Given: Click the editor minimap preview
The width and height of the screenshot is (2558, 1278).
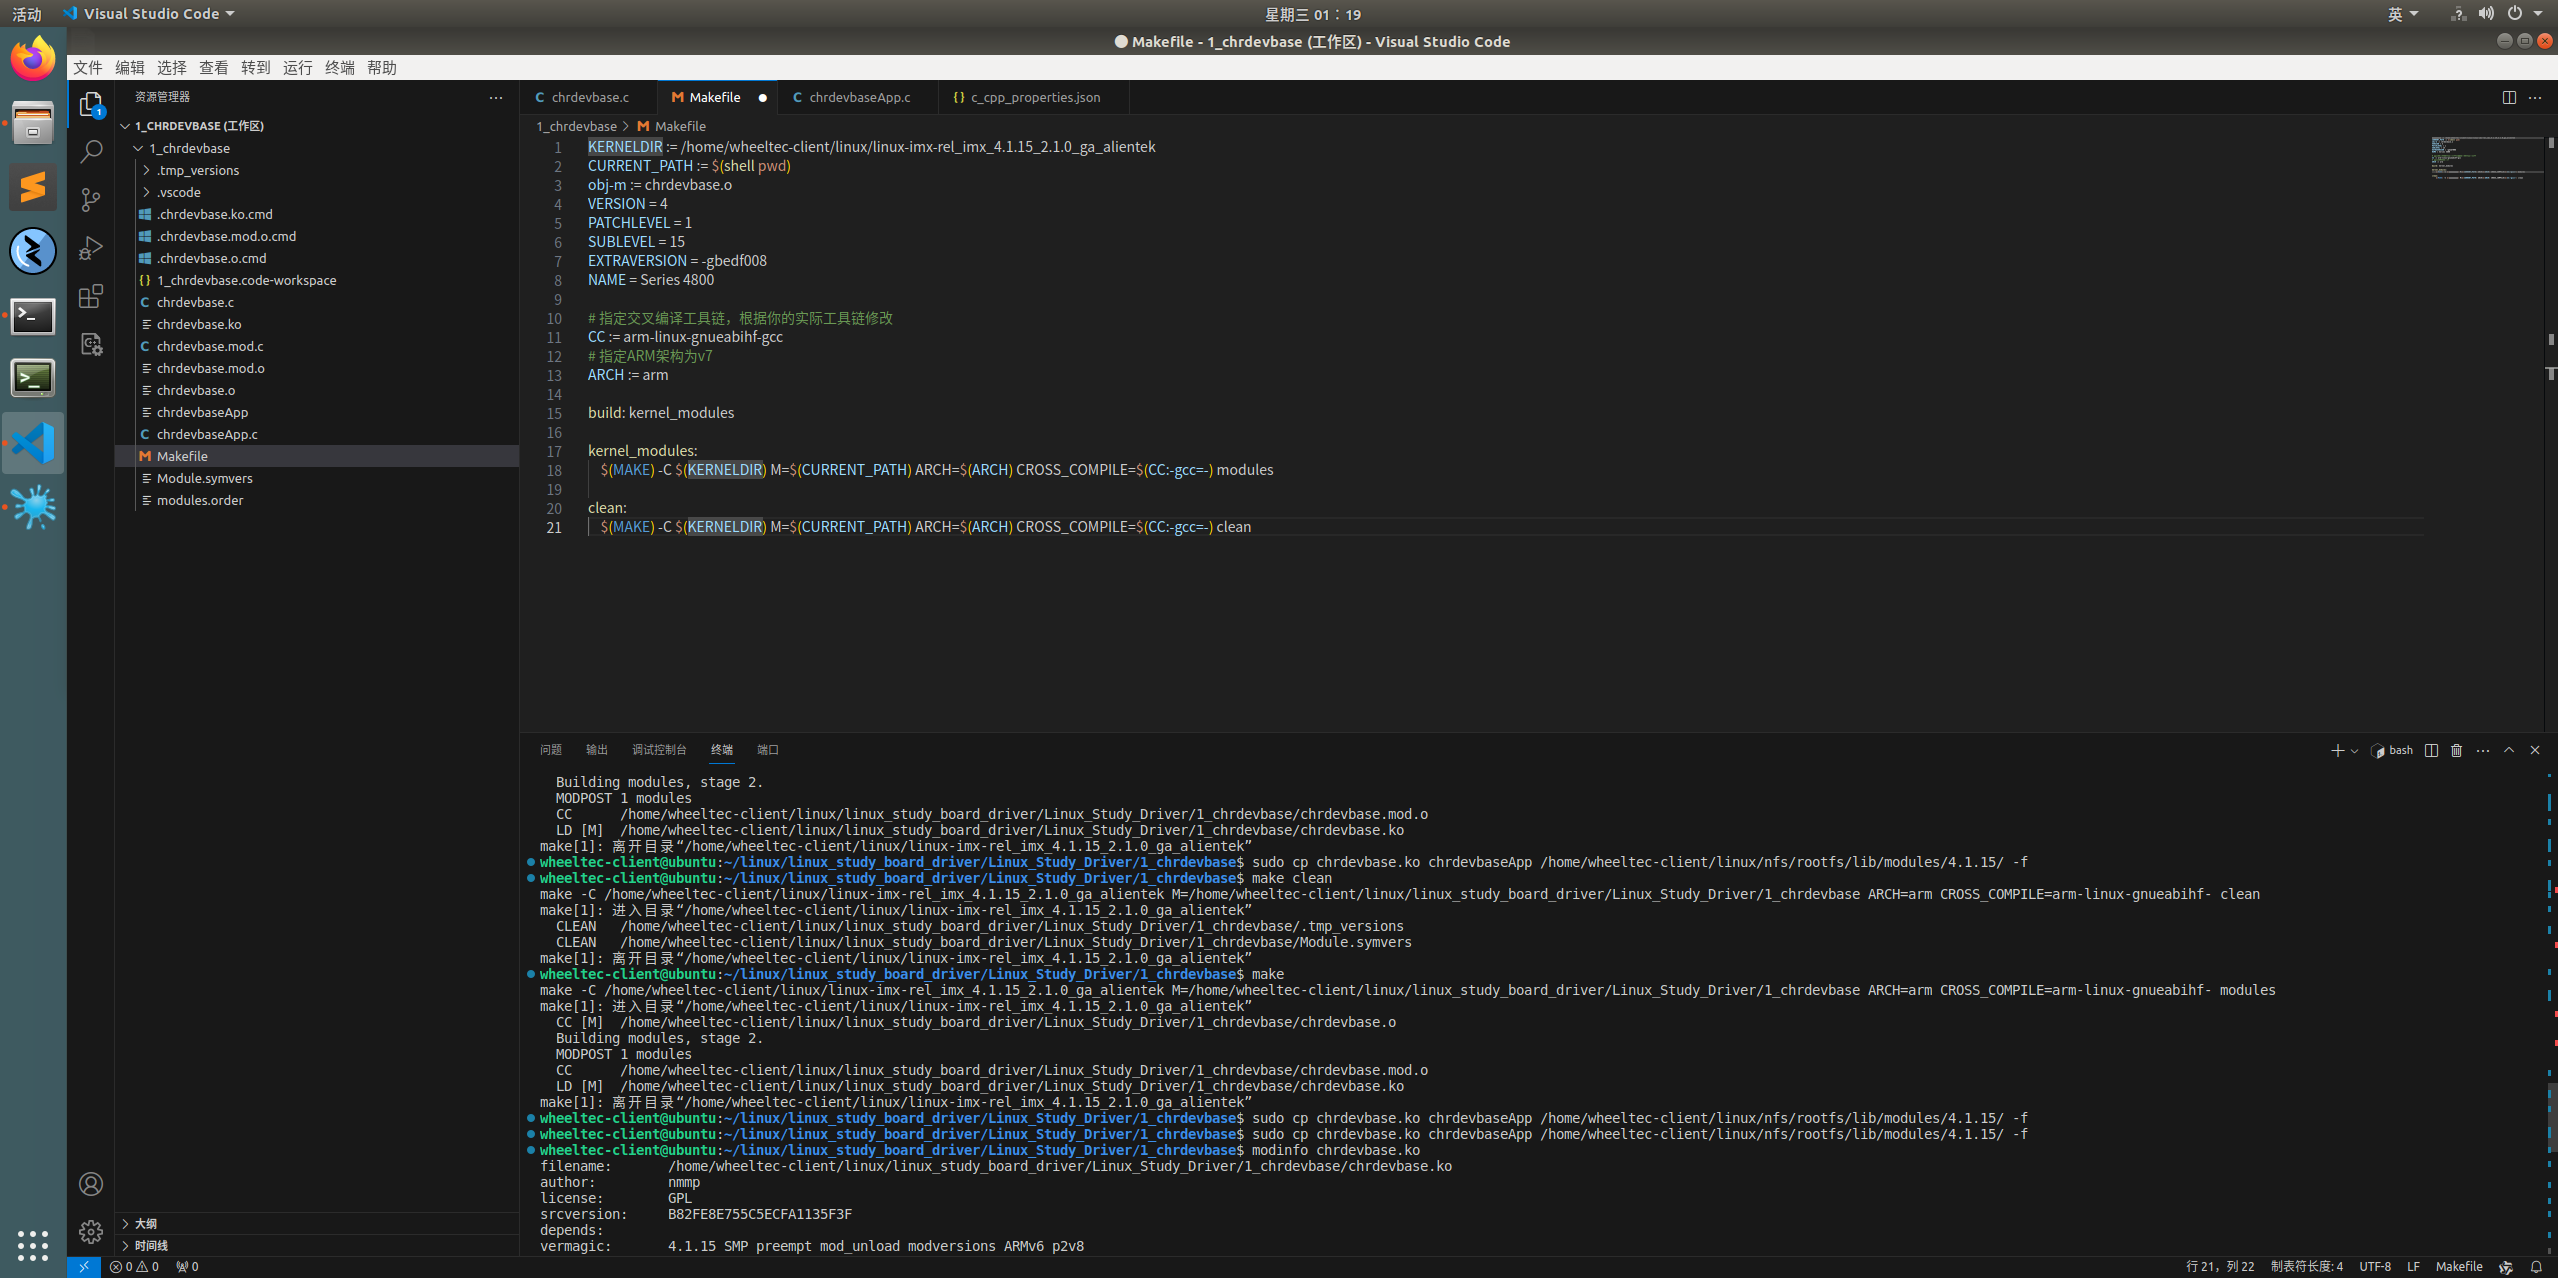Looking at the screenshot, I should point(2487,158).
